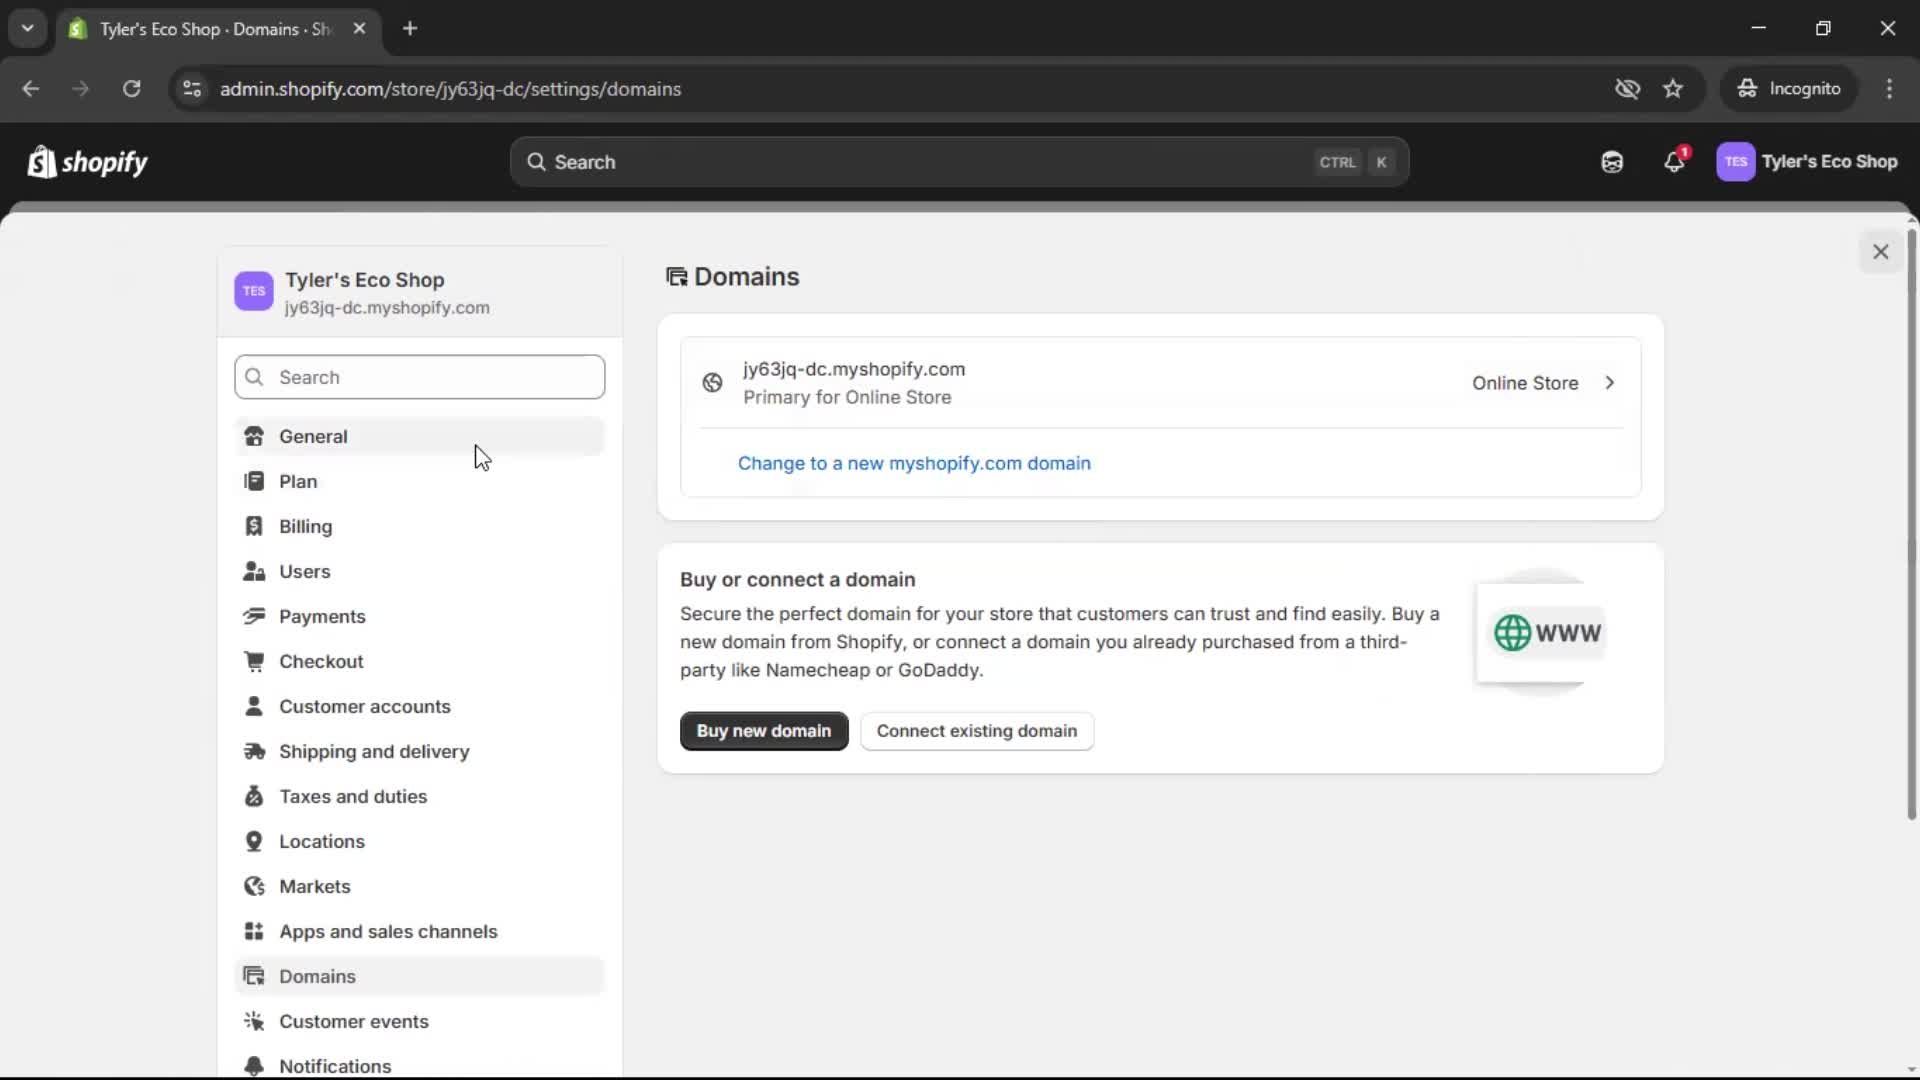Open General settings
This screenshot has width=1920, height=1080.
[314, 436]
